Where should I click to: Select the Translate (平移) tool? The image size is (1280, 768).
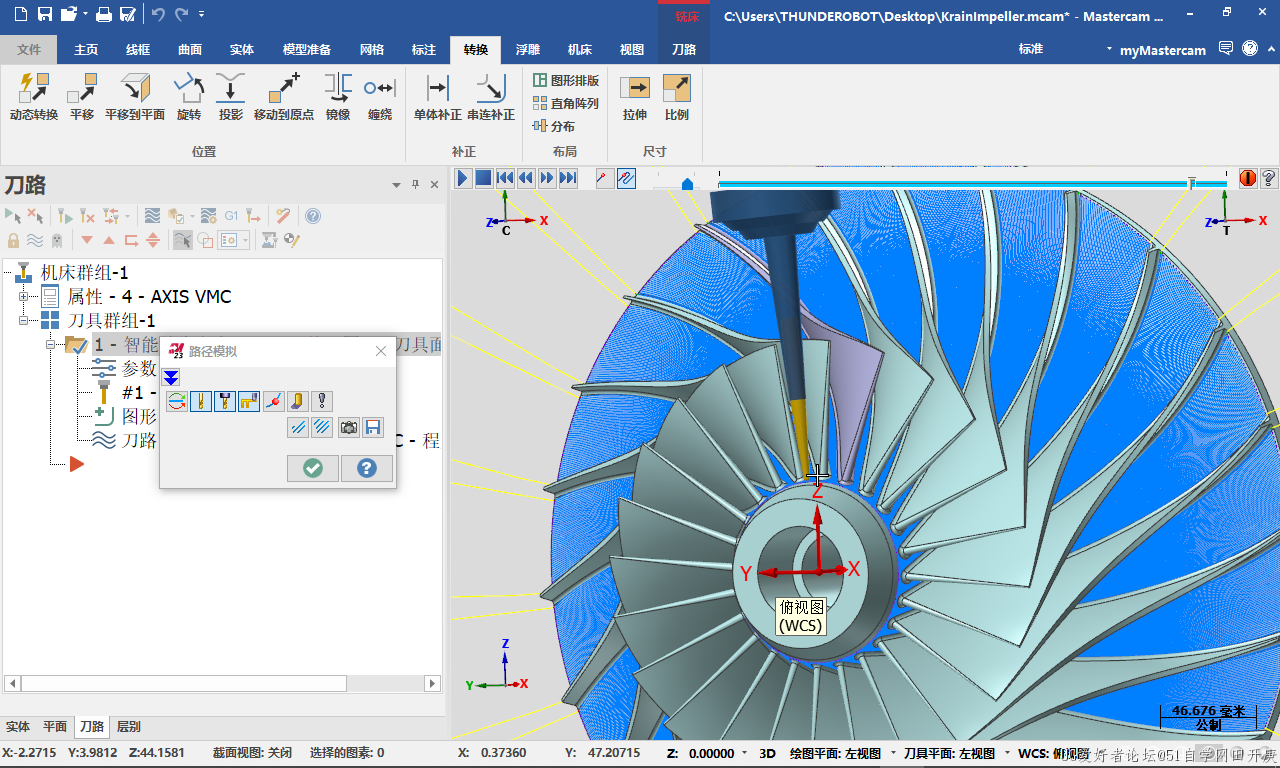[x=82, y=97]
